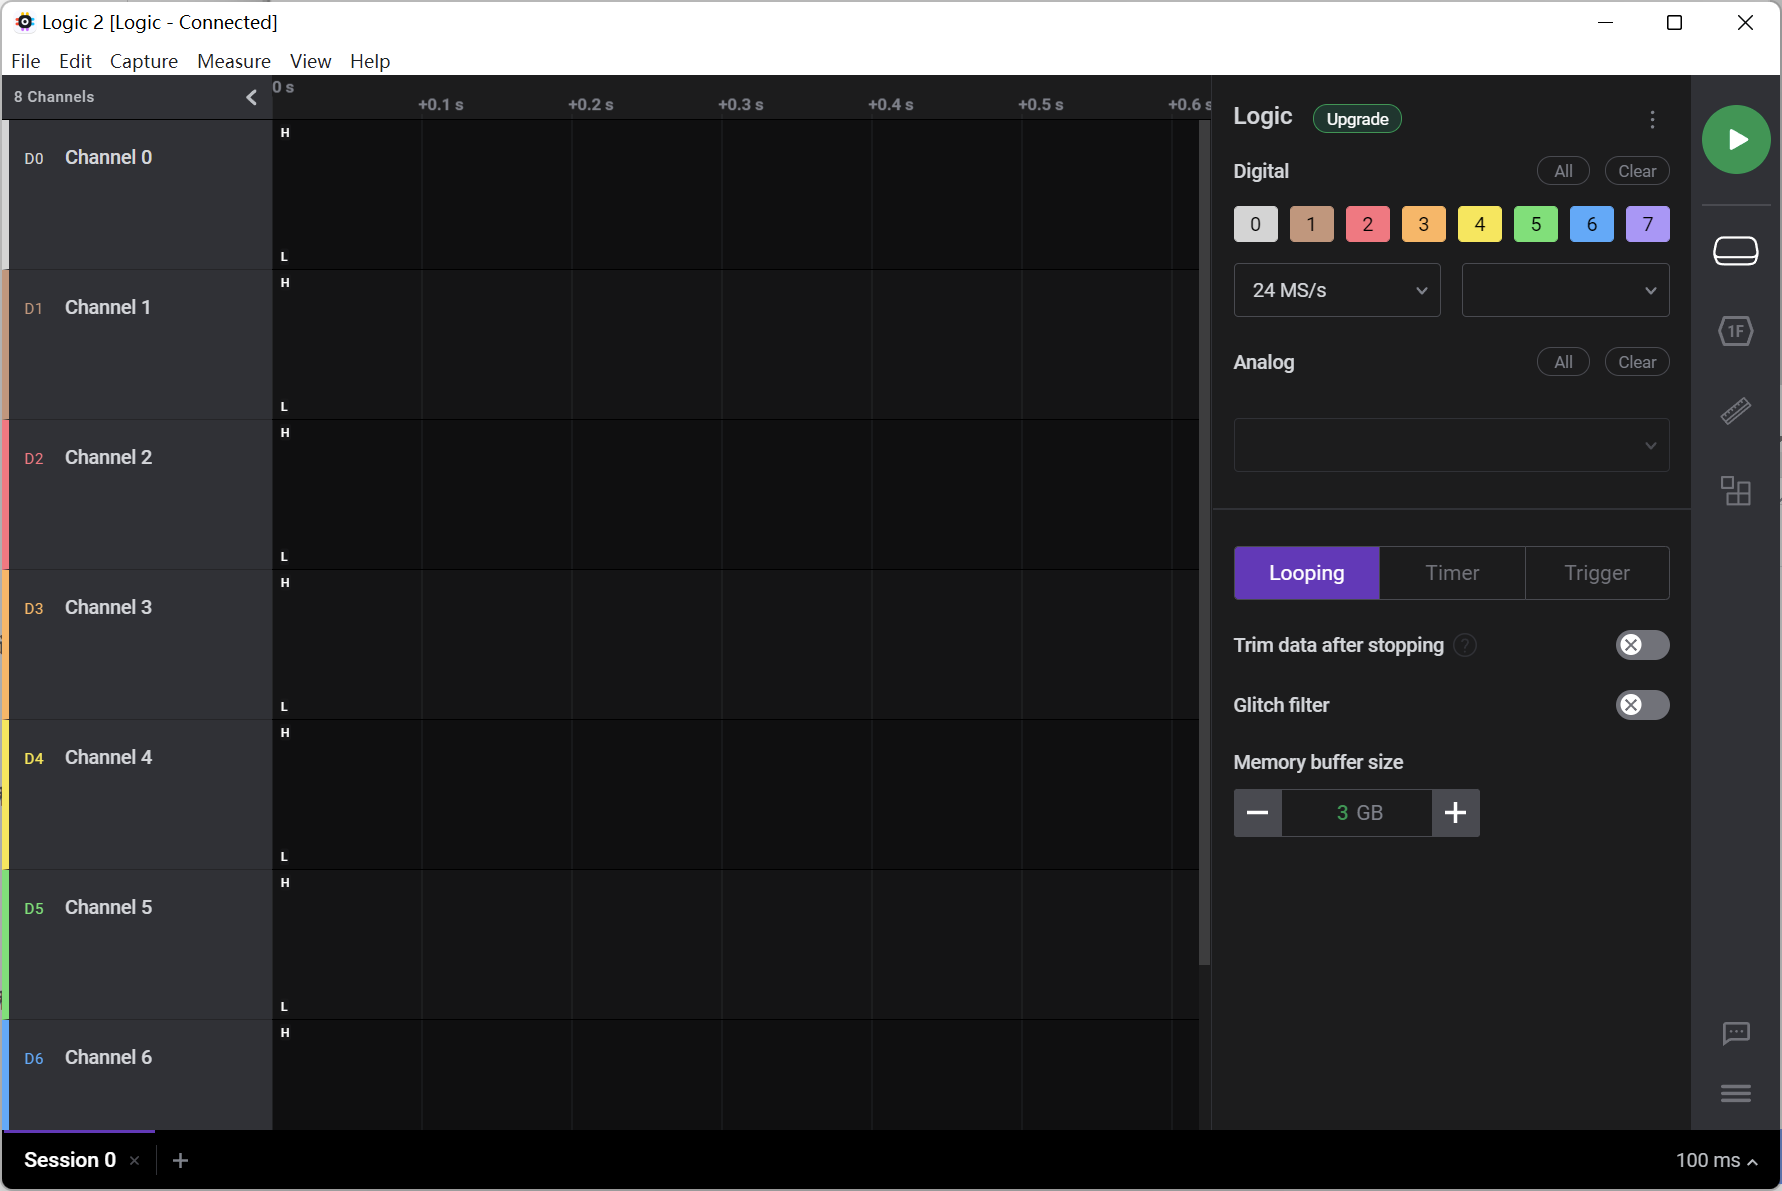Open the Capture menu
The image size is (1782, 1191).
[144, 61]
